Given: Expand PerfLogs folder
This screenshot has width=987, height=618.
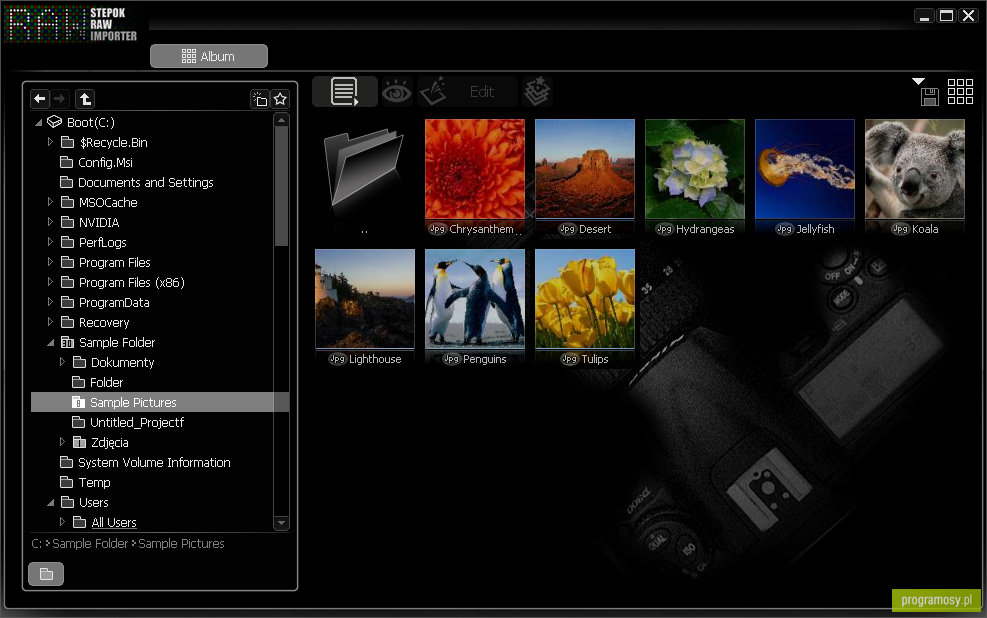Looking at the screenshot, I should (x=50, y=242).
